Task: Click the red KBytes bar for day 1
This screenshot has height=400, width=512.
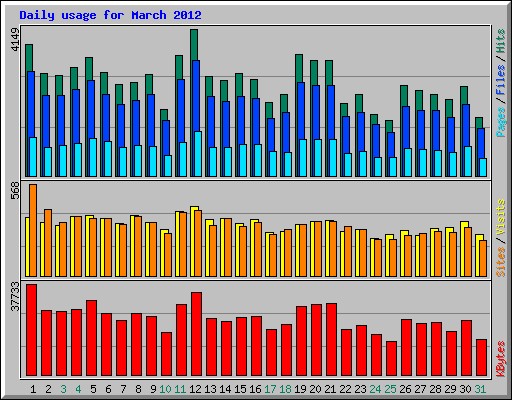Action: tap(31, 330)
